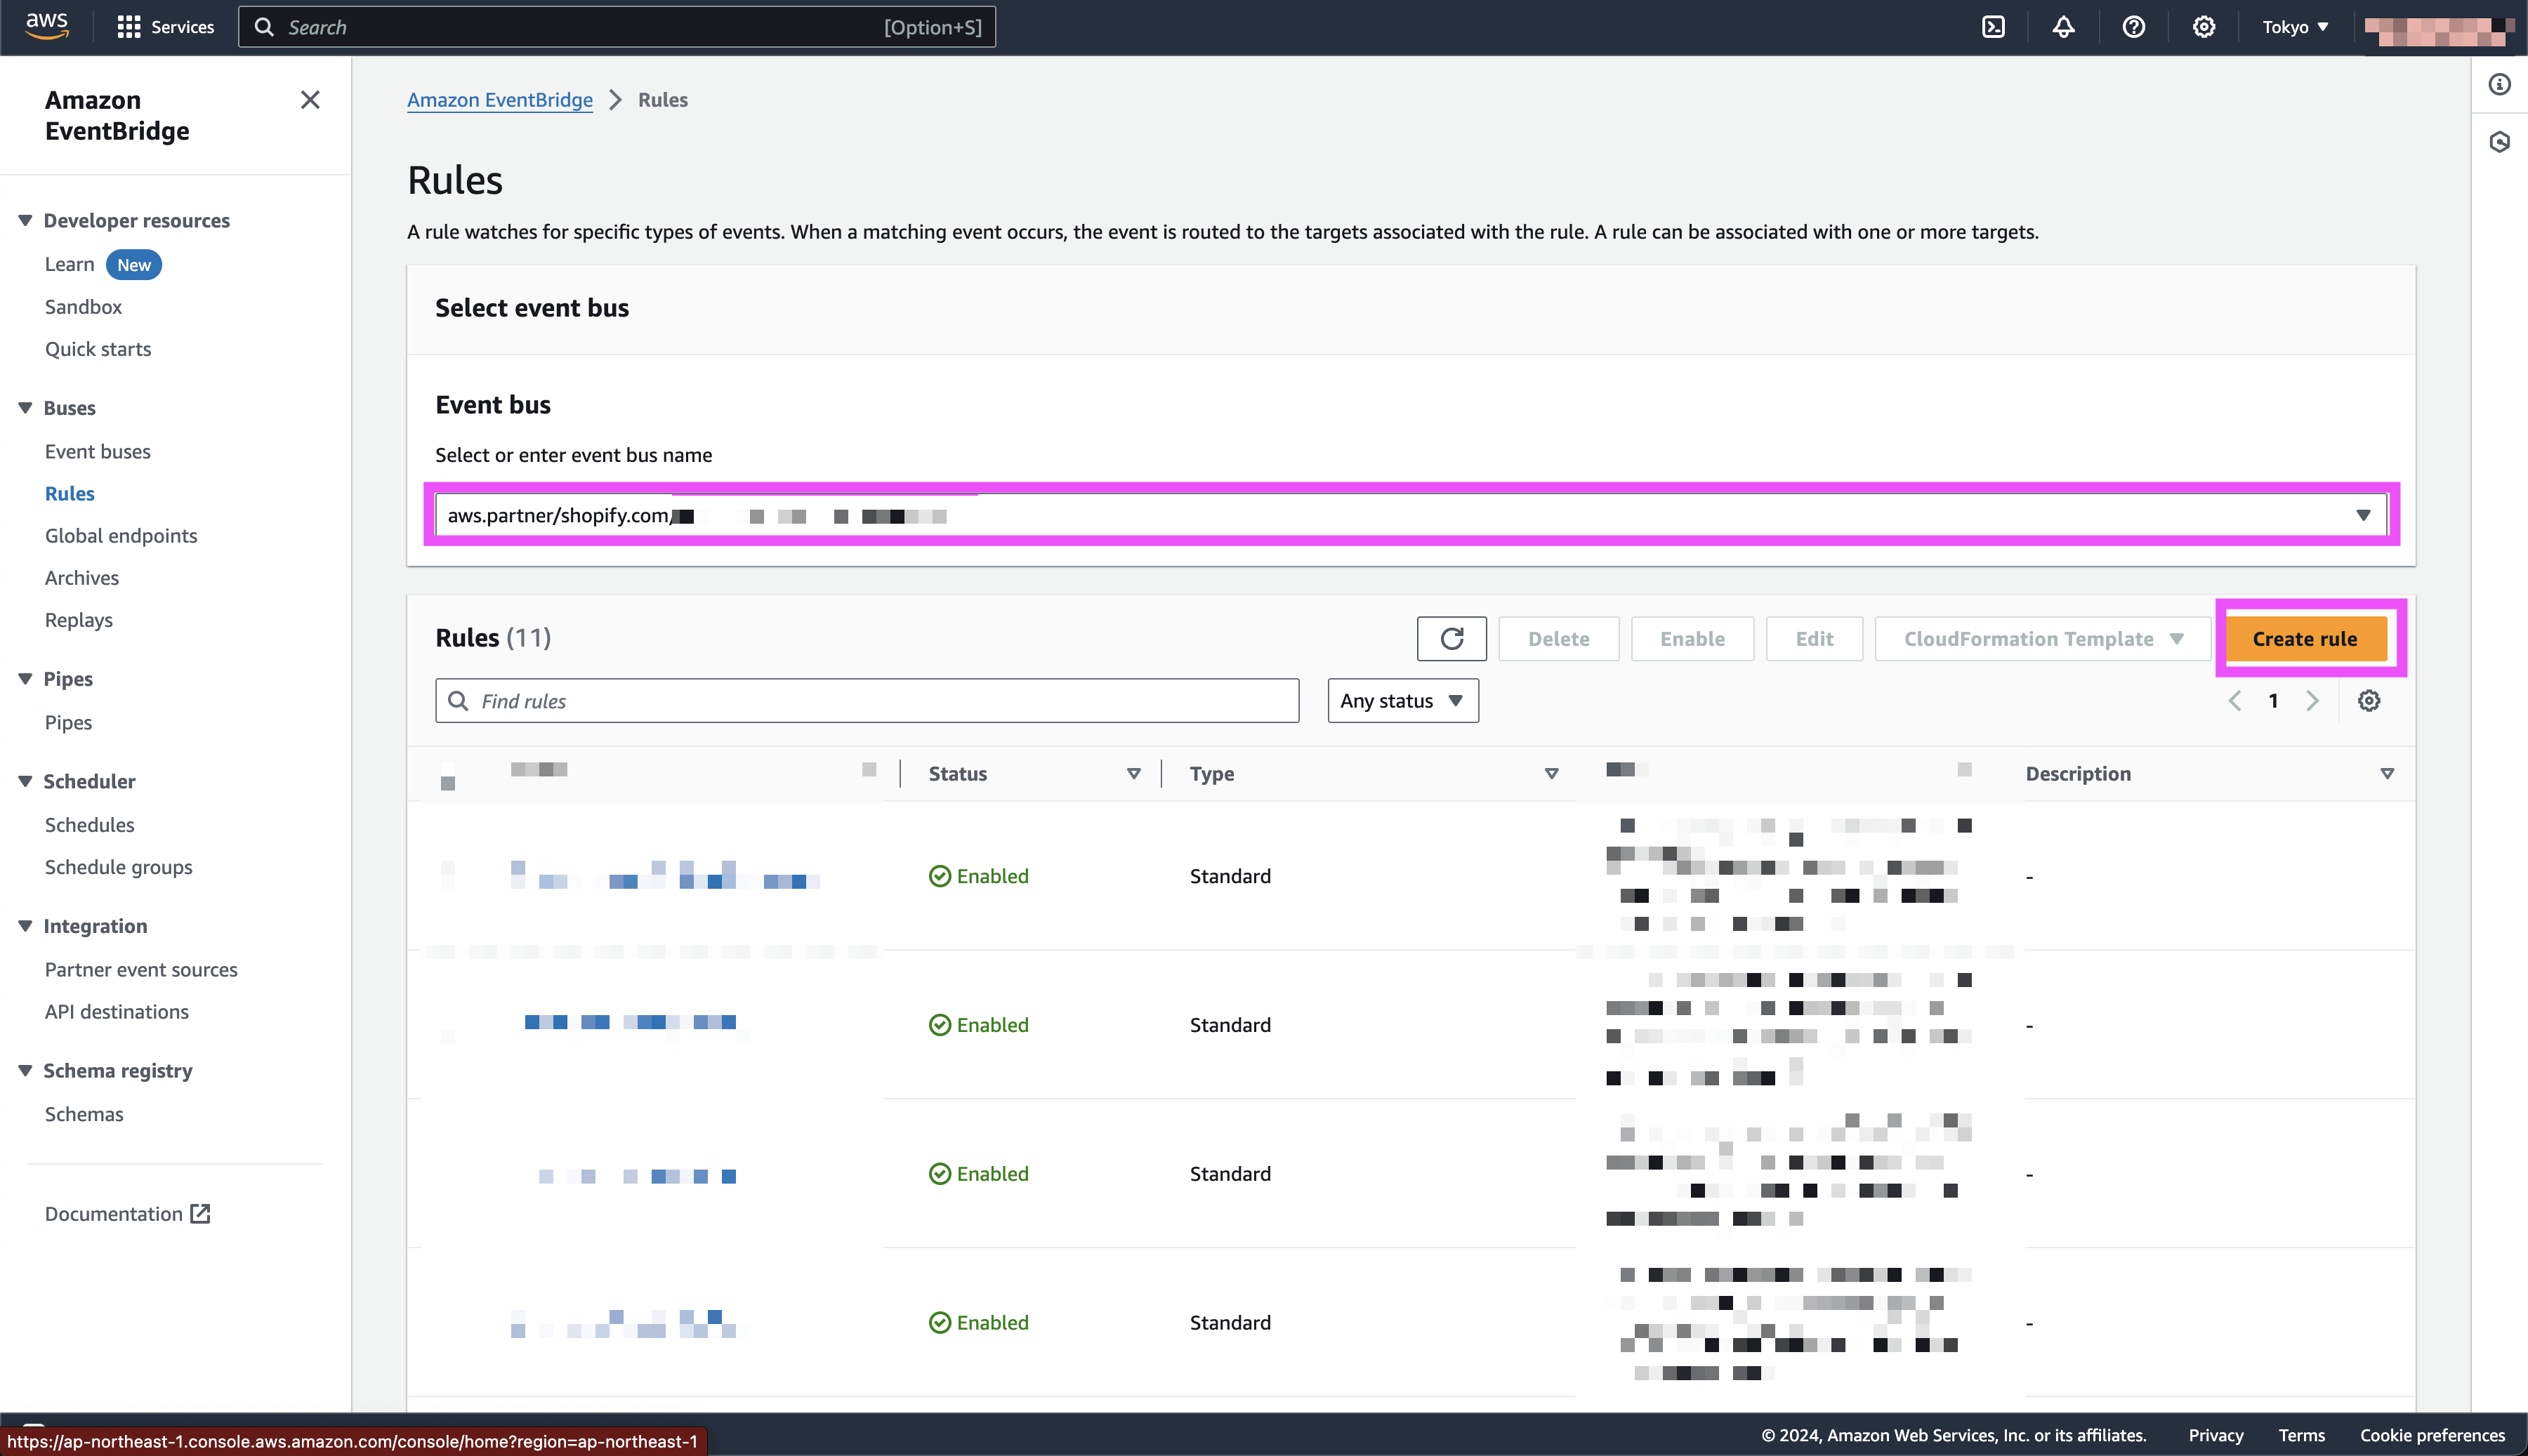Open the Services grid menu
Image resolution: width=2528 pixels, height=1456 pixels.
pos(165,27)
